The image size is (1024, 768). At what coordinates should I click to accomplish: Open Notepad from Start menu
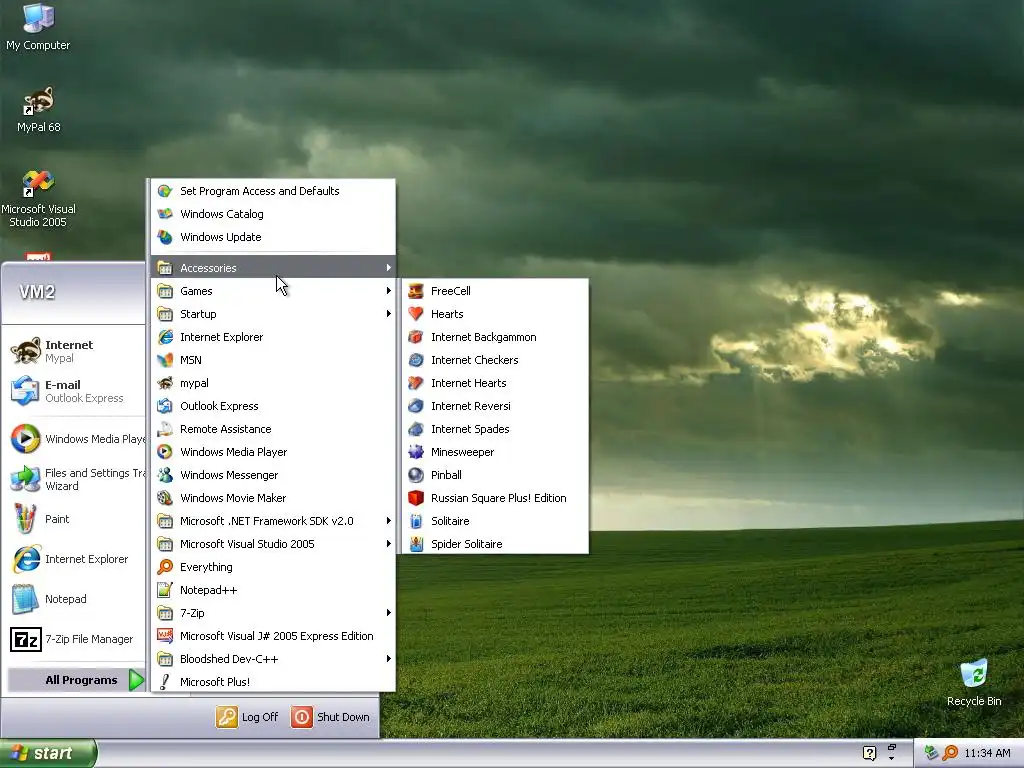(76, 599)
